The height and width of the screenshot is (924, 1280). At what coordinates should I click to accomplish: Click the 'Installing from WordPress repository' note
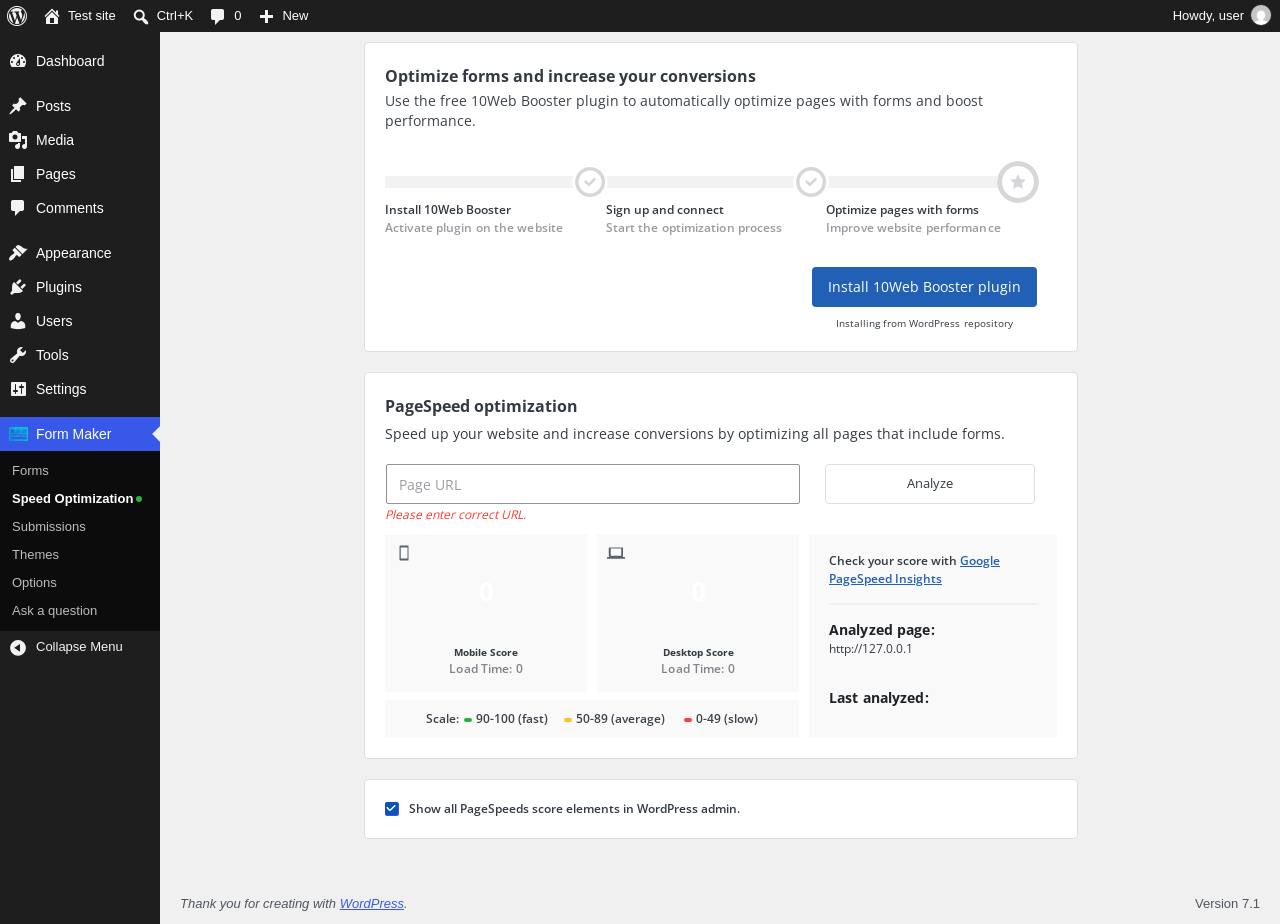coord(924,324)
